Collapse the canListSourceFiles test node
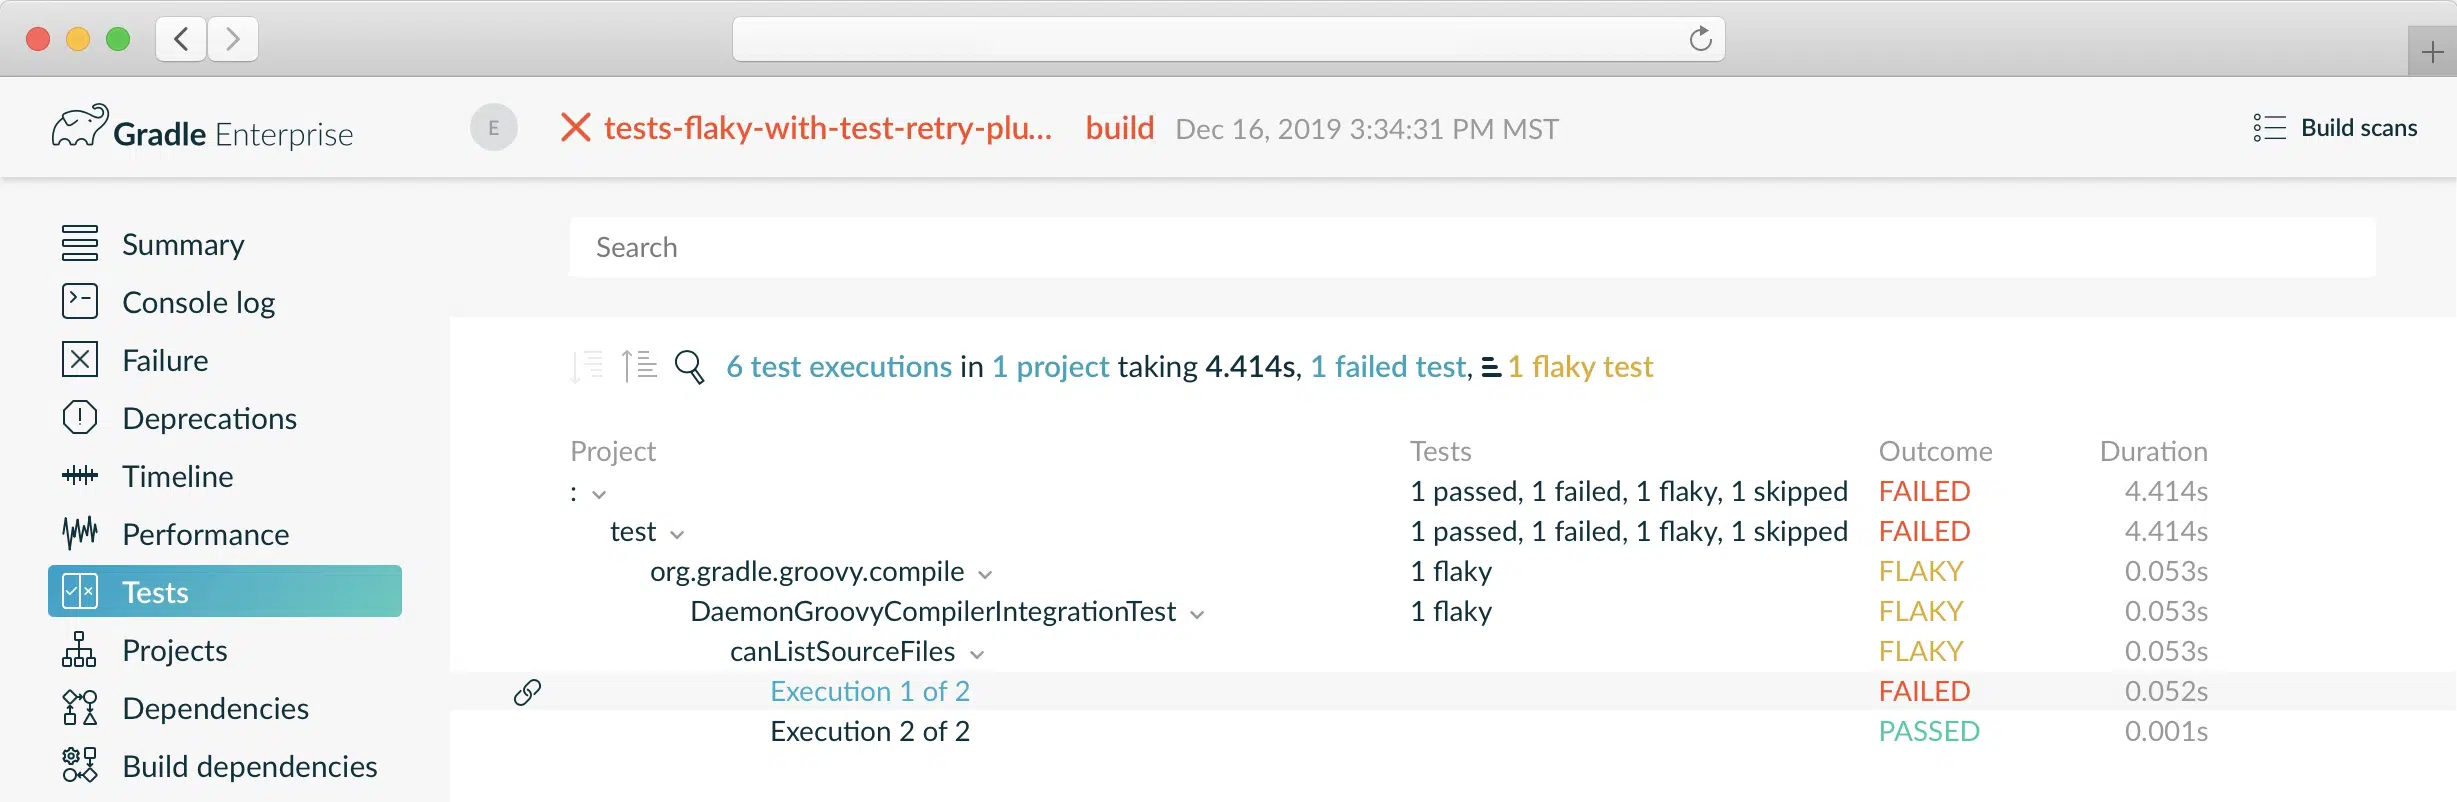Viewport: 2457px width, 802px height. pyautogui.click(x=977, y=653)
